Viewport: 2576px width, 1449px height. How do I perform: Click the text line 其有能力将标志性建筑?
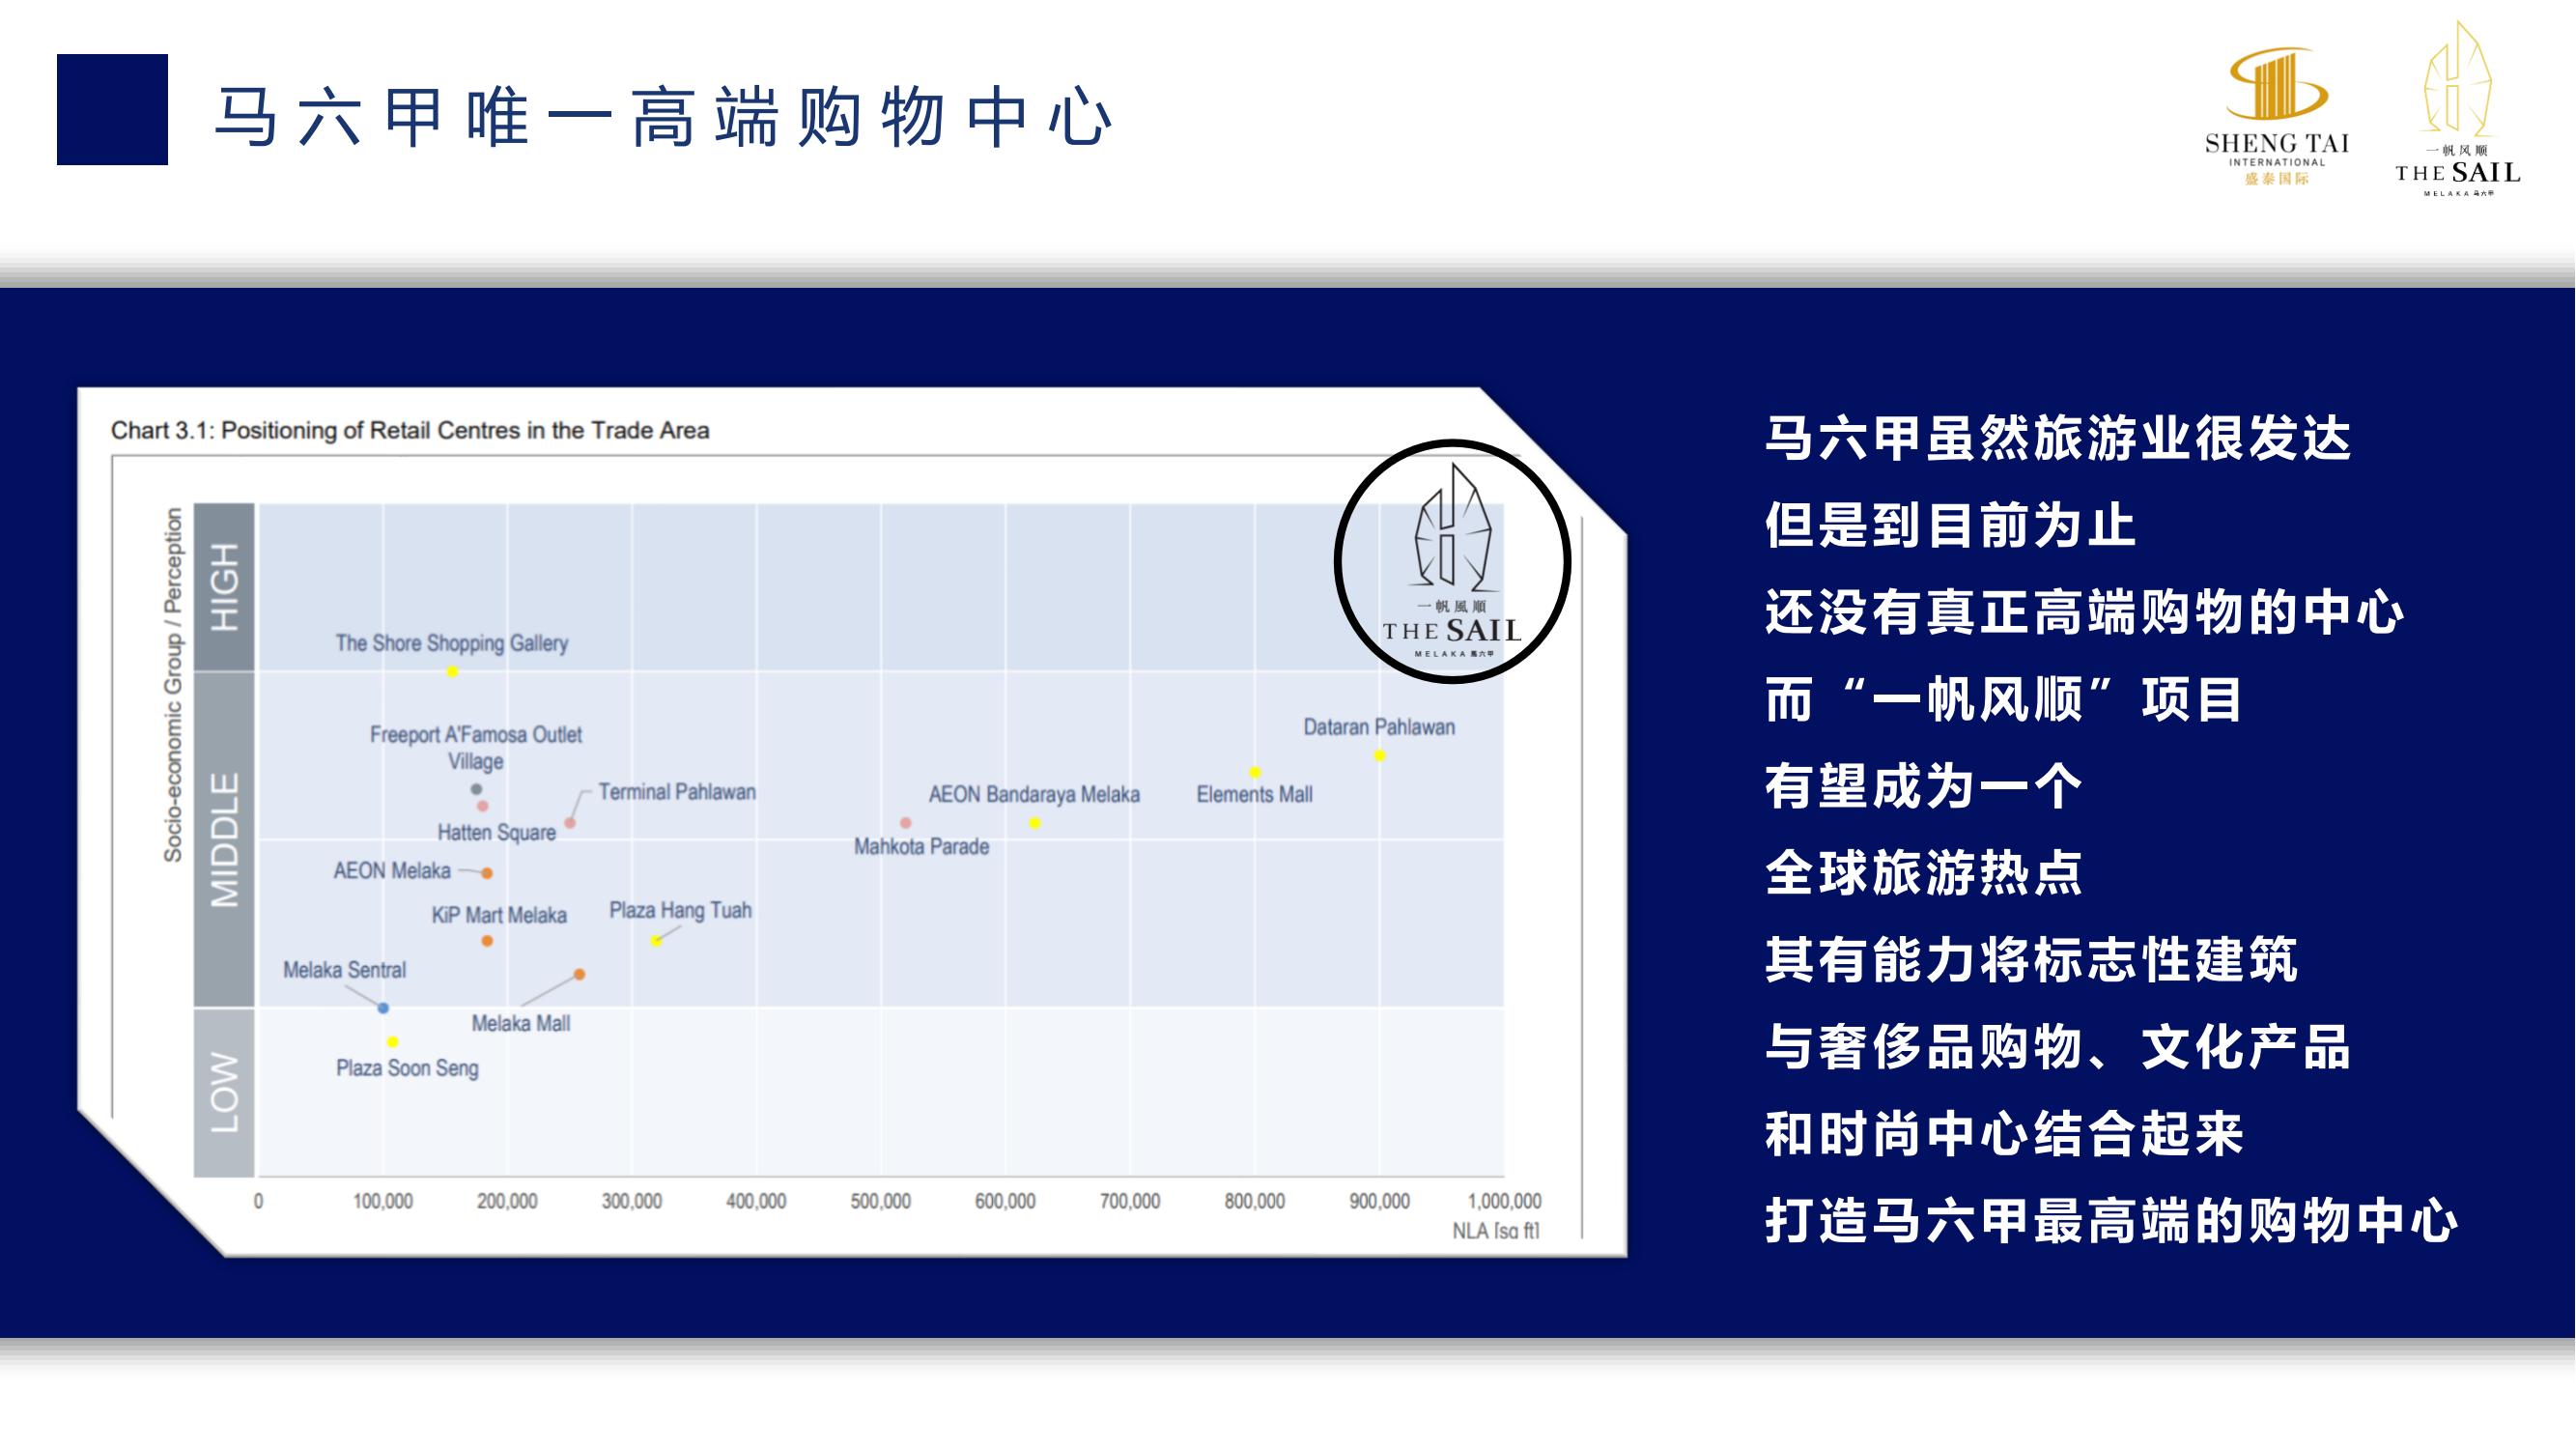2031,960
